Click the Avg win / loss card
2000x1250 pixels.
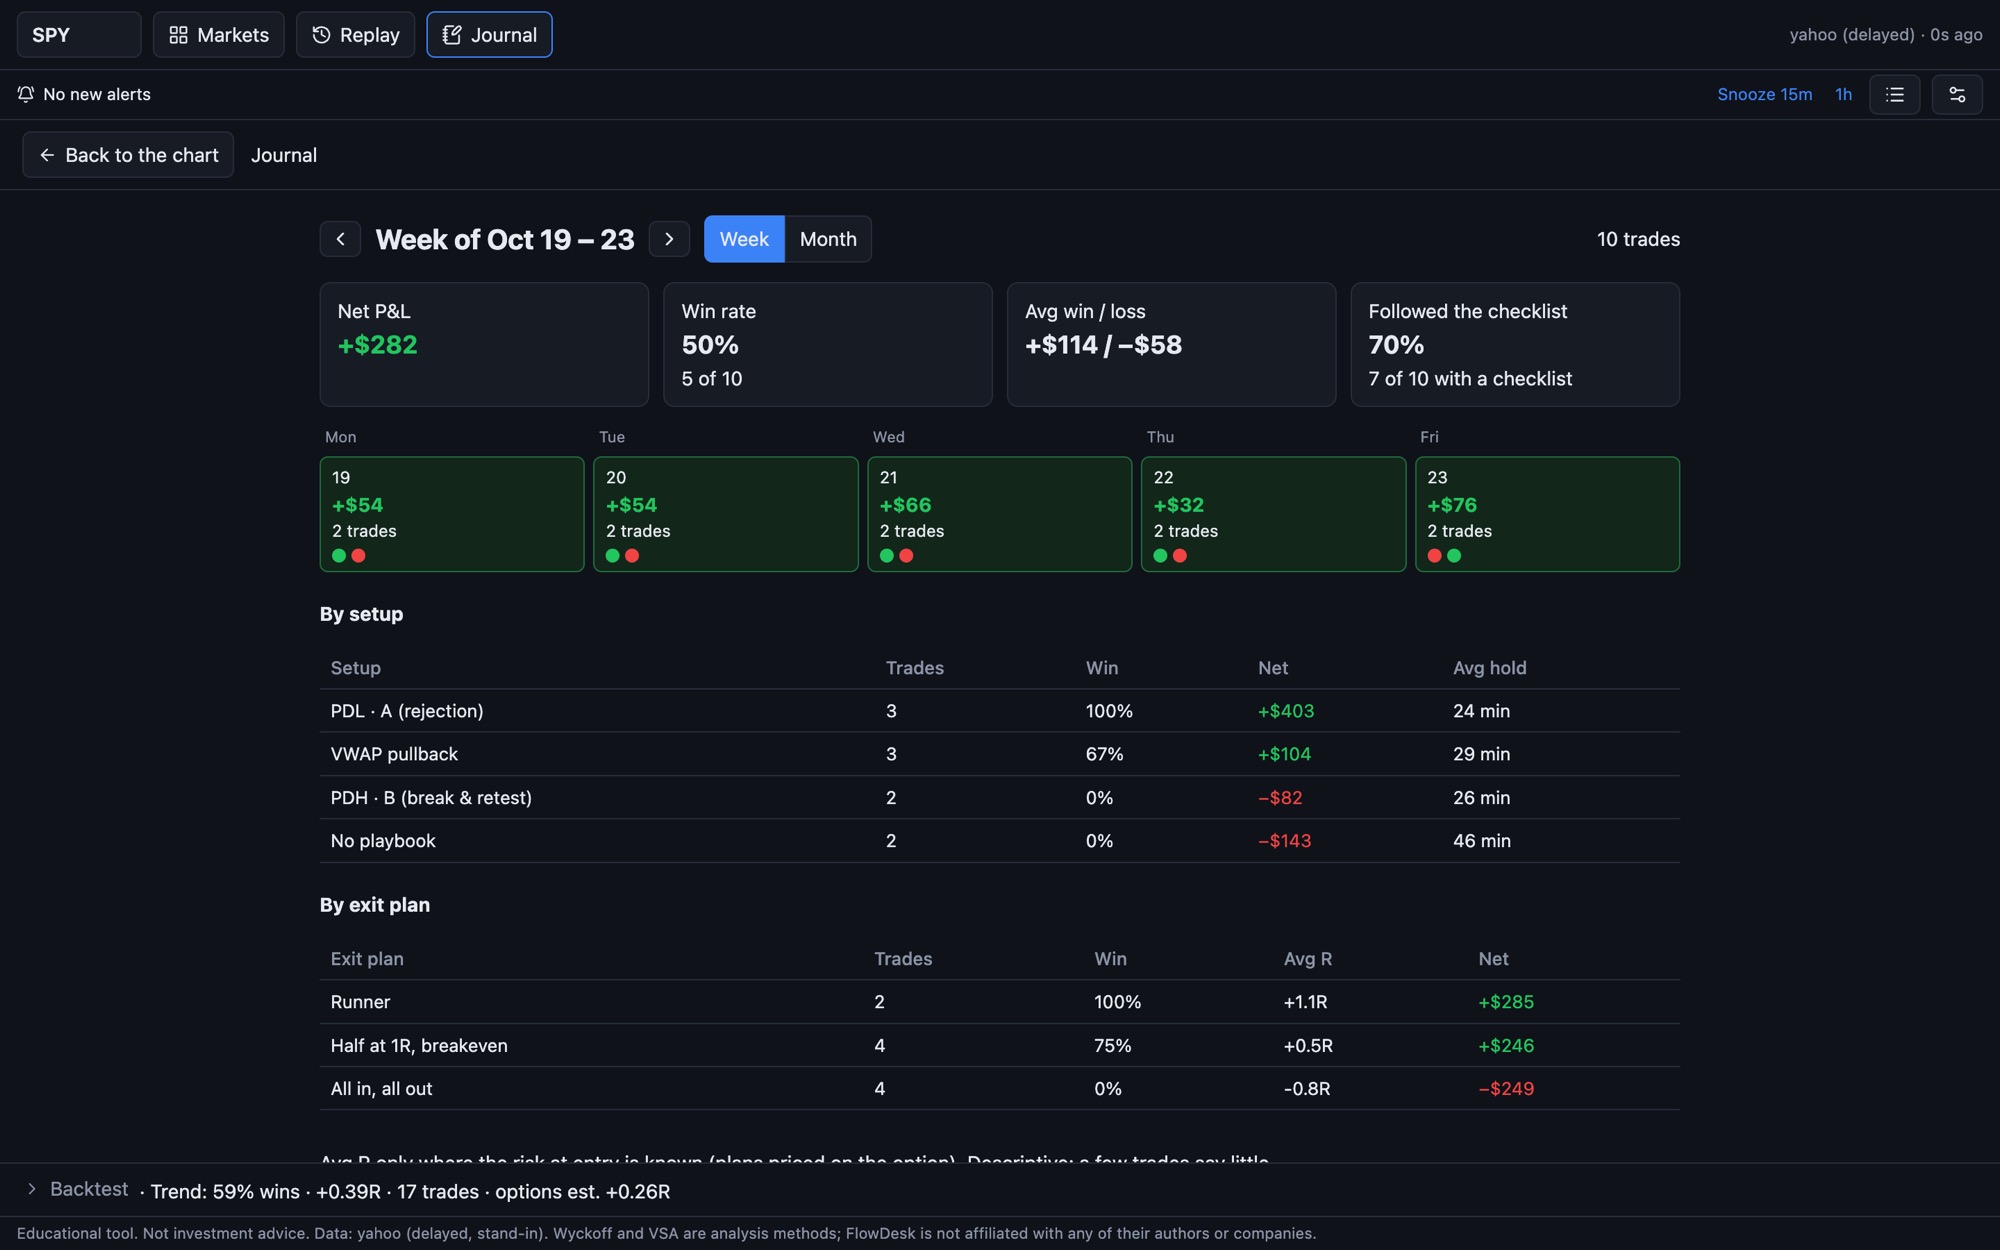(x=1171, y=344)
